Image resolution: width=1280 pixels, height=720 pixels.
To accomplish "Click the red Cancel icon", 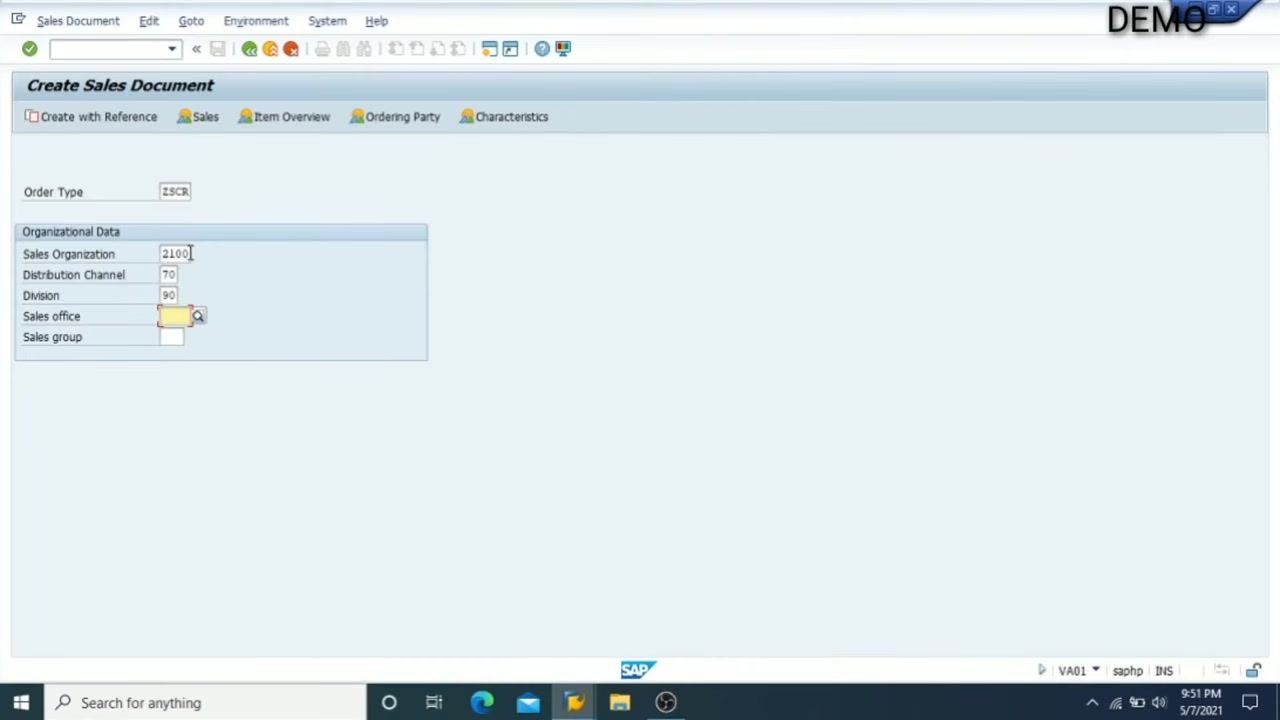I will [291, 49].
